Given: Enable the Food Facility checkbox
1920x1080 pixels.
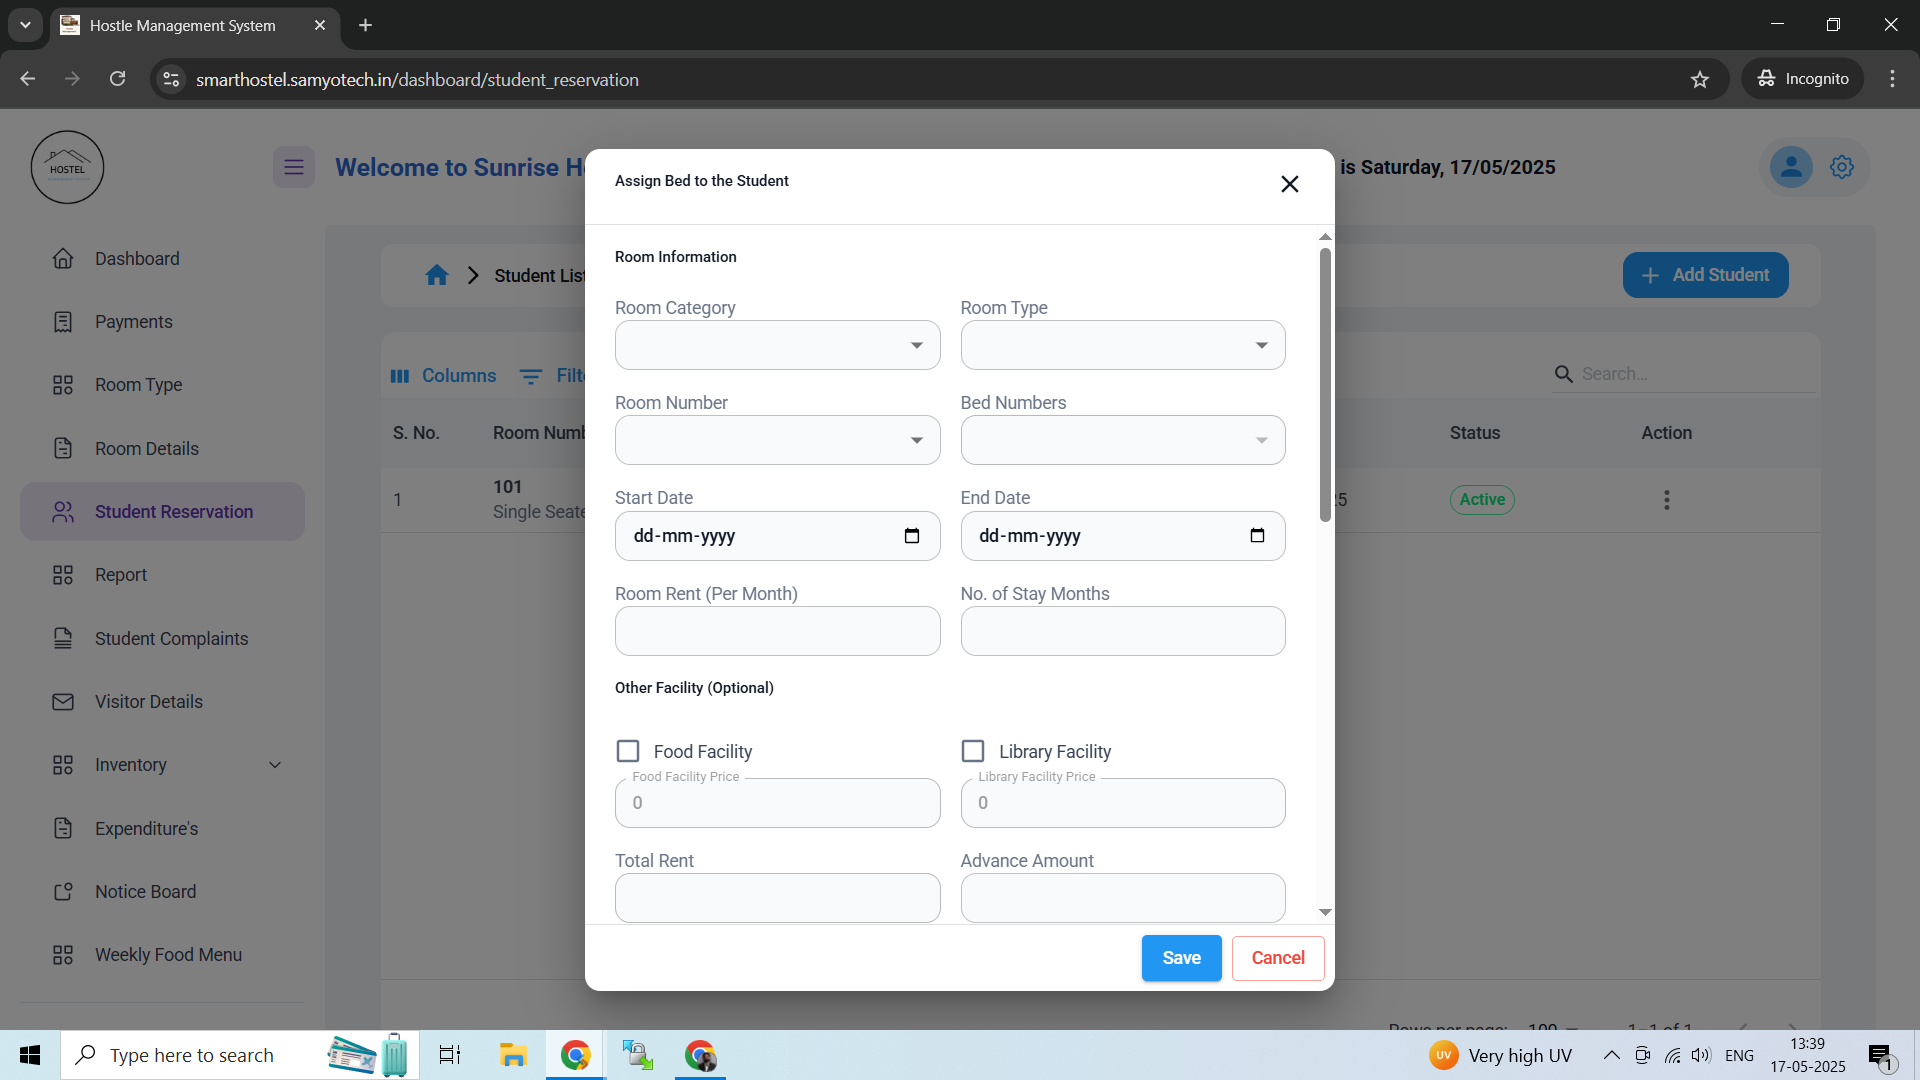Looking at the screenshot, I should tap(628, 750).
